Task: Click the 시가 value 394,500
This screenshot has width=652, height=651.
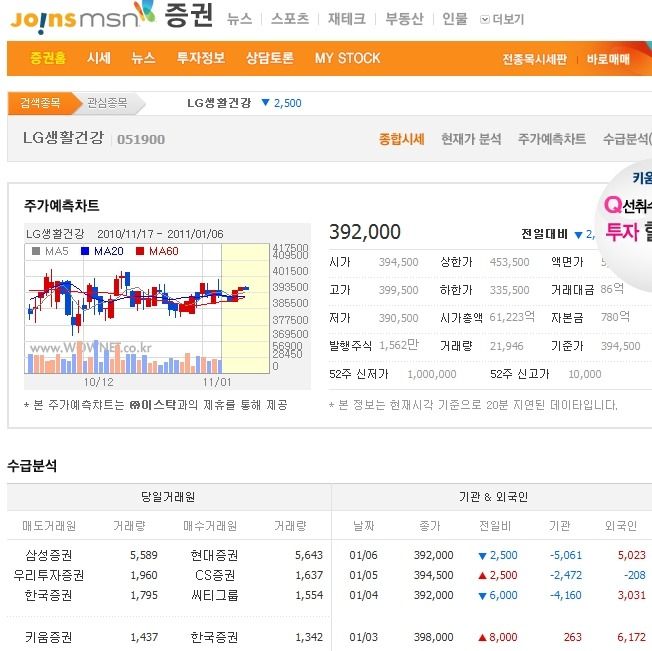Action: pos(398,262)
